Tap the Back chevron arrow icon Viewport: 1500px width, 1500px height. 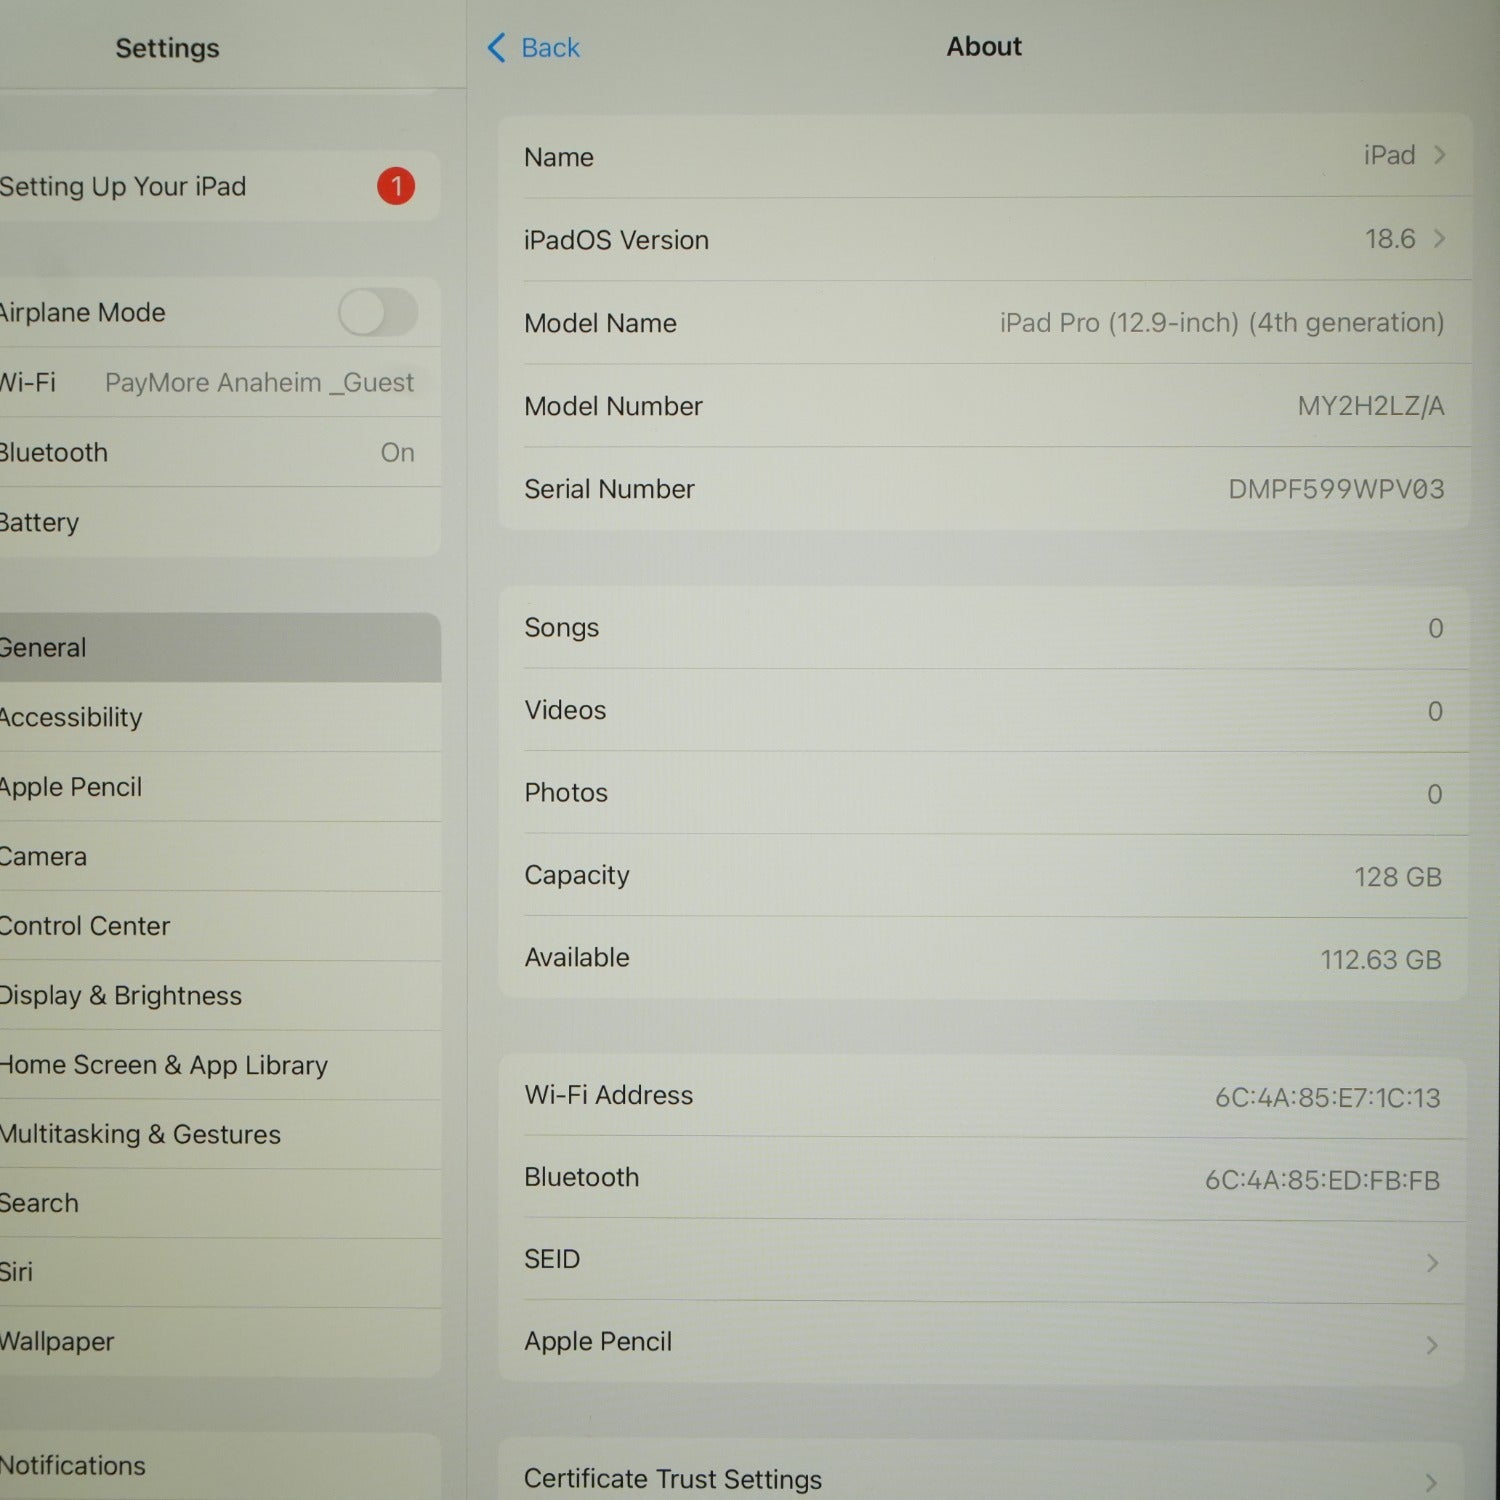click(x=496, y=48)
